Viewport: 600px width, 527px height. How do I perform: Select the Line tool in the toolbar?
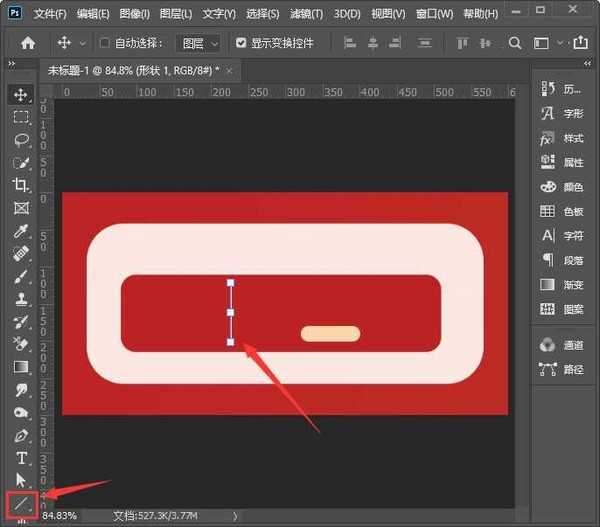(x=20, y=503)
